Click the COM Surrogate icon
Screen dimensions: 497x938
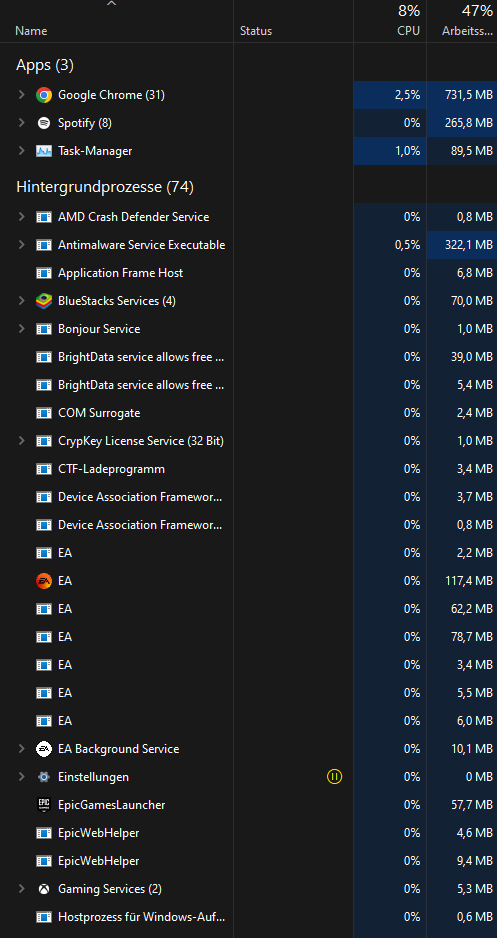pos(44,413)
